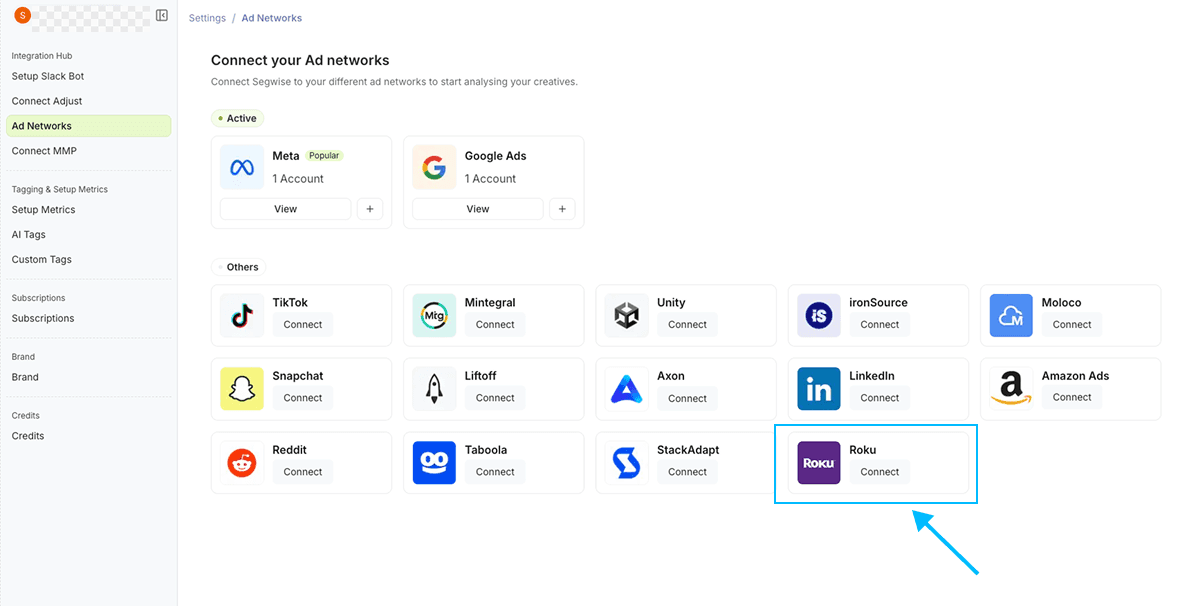Screen dimensions: 1198x610
Task: Connect Axon ad network
Action: coord(688,398)
